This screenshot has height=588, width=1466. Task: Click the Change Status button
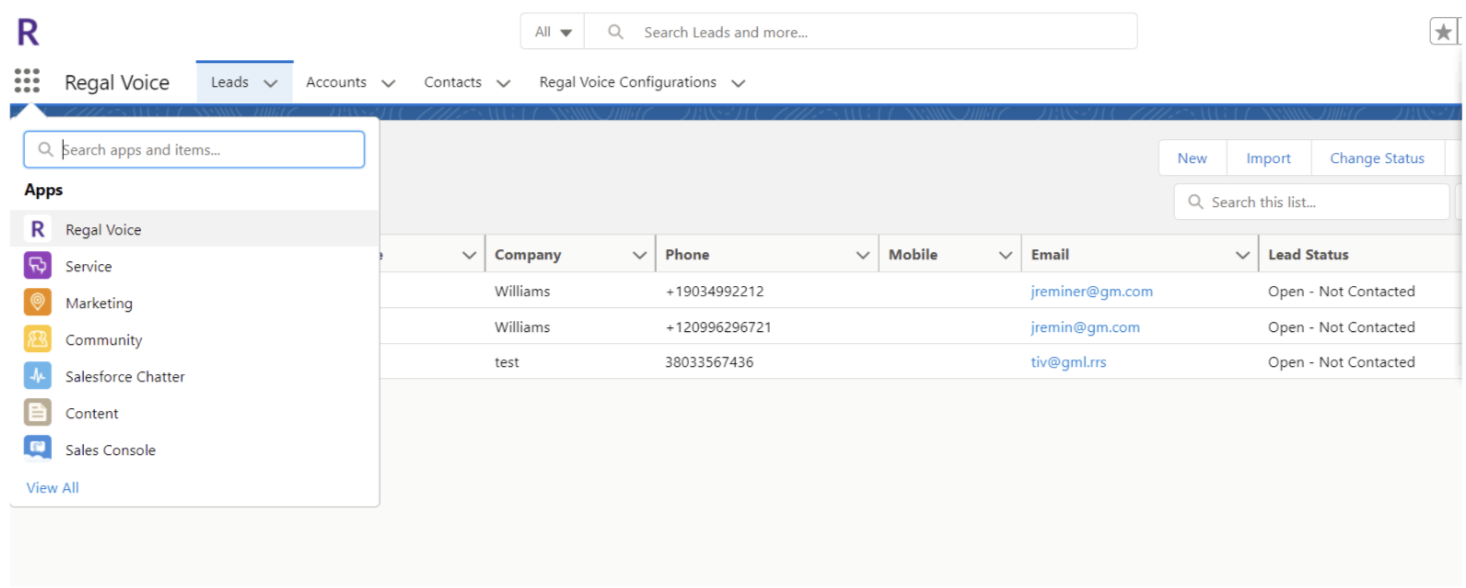click(x=1377, y=158)
